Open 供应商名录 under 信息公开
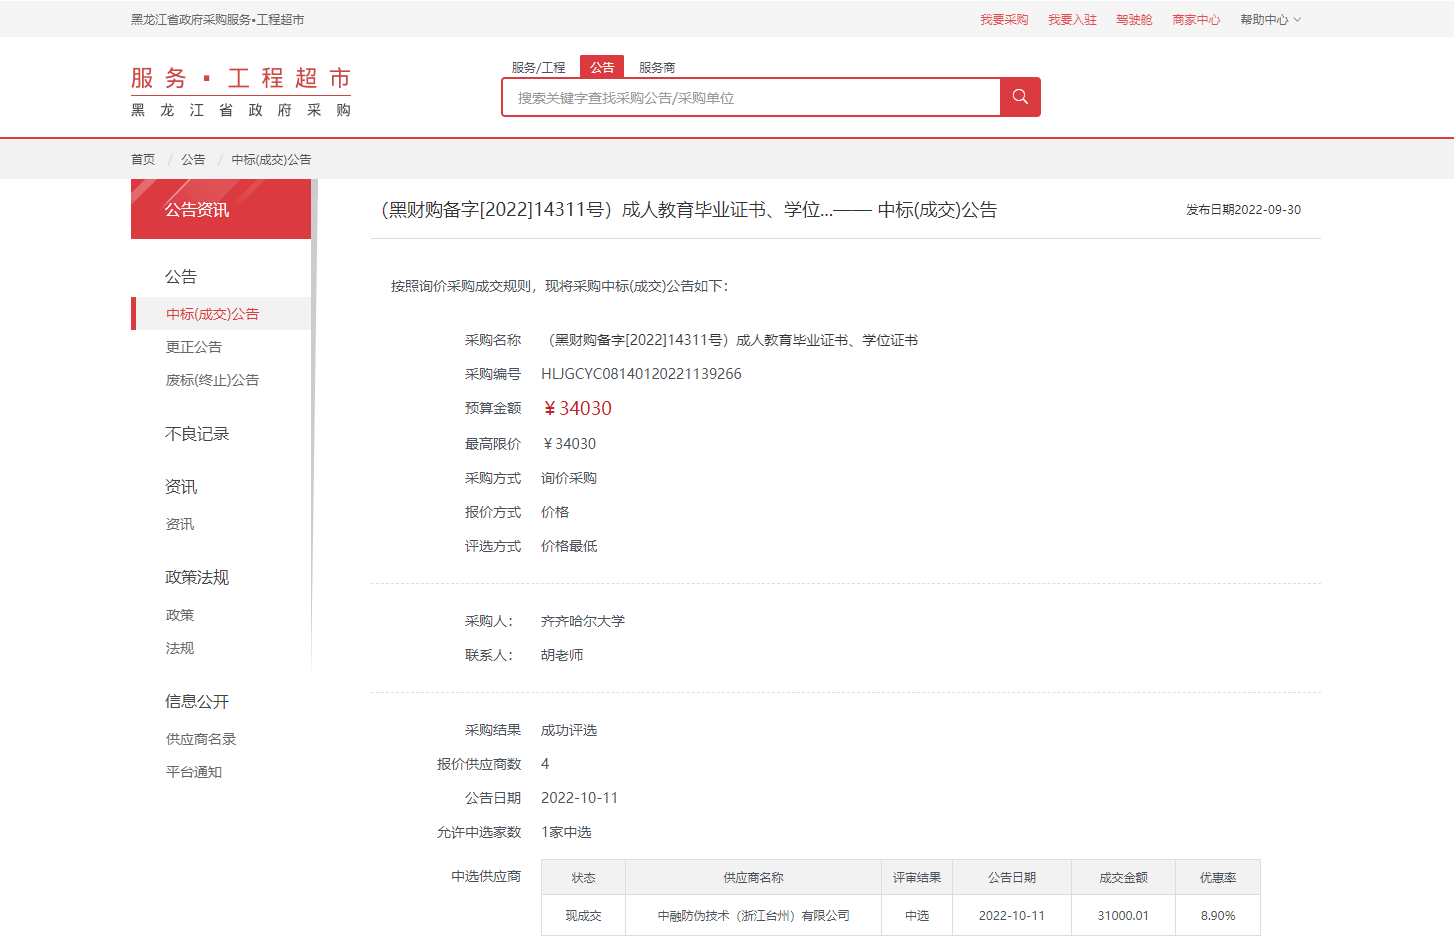This screenshot has height=950, width=1454. [201, 739]
